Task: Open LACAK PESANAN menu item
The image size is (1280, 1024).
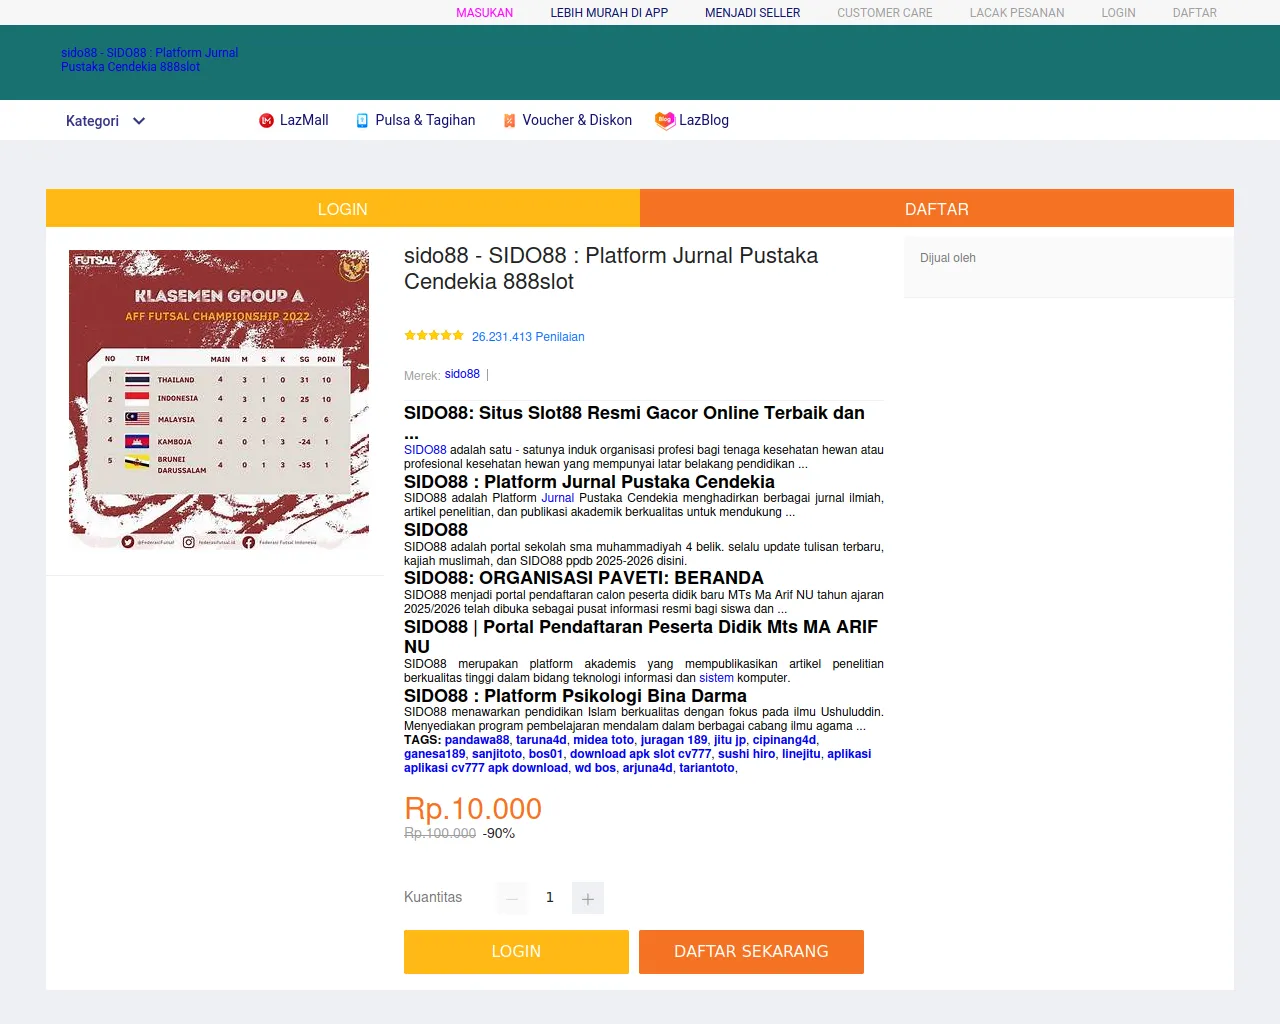Action: (1017, 13)
